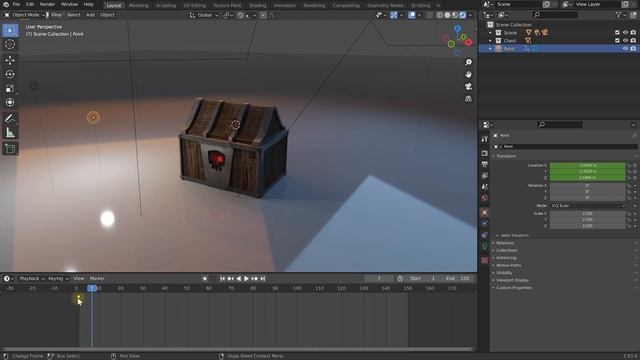Viewport: 640px width, 360px height.
Task: Open the View Layer properties tab
Action: click(x=484, y=176)
